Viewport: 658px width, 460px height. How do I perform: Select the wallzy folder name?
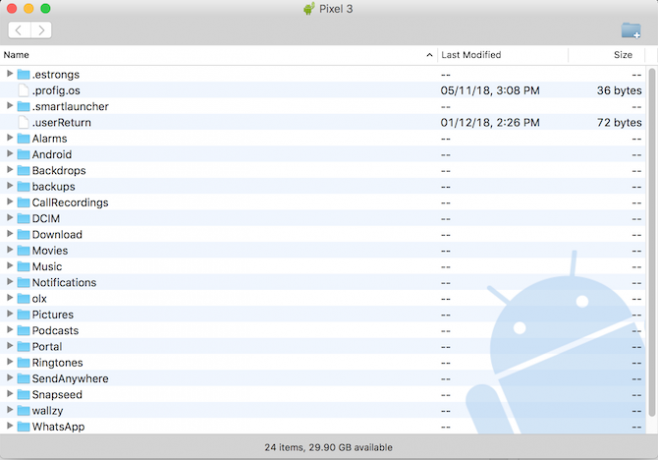click(x=47, y=411)
